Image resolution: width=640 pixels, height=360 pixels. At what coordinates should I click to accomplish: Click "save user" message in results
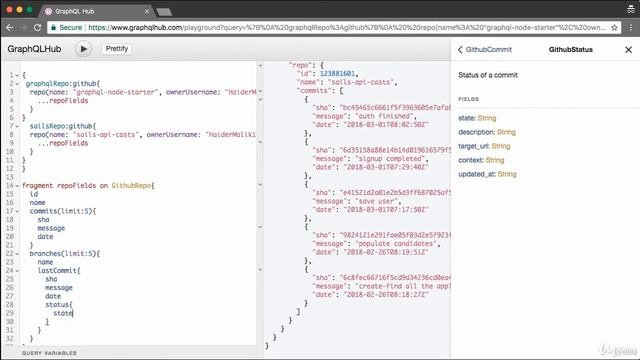tap(376, 201)
